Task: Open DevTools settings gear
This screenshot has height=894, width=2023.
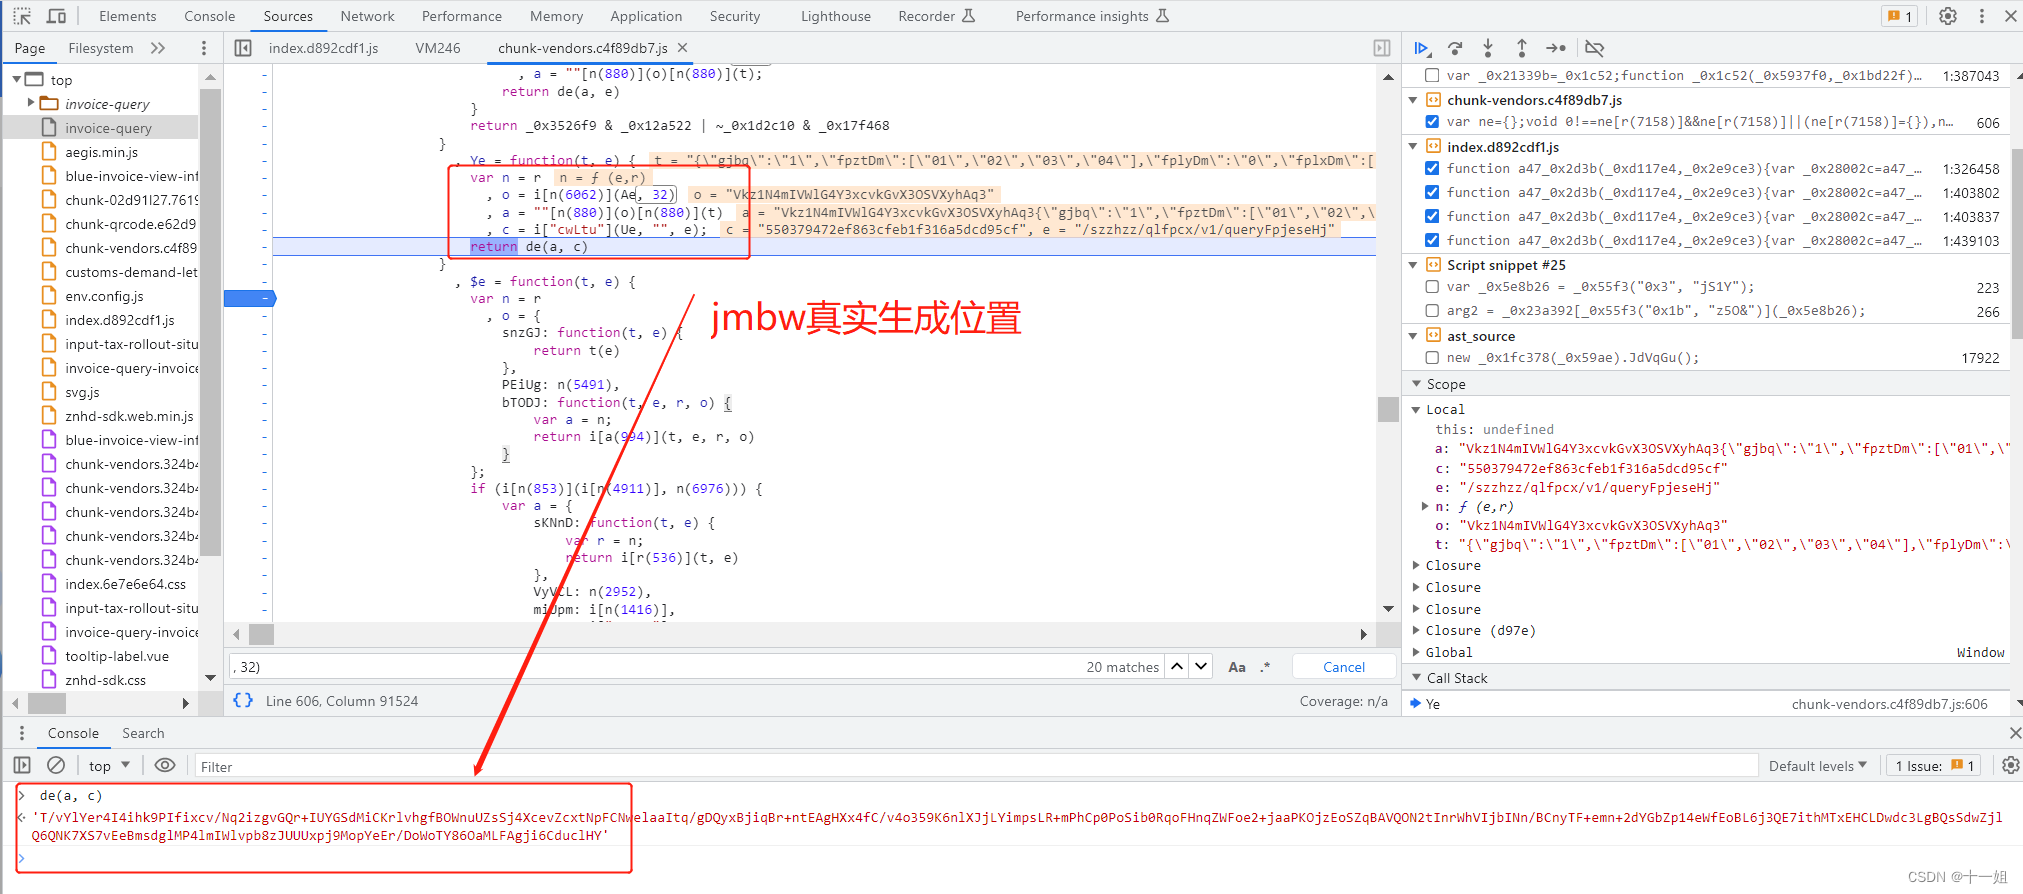Action: pos(1948,16)
